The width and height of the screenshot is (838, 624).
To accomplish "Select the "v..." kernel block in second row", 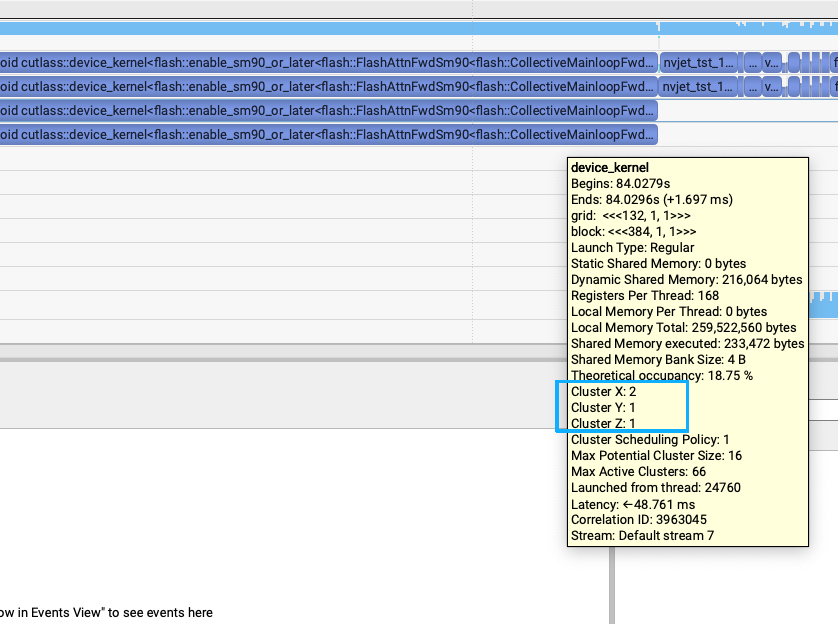I will click(x=771, y=86).
